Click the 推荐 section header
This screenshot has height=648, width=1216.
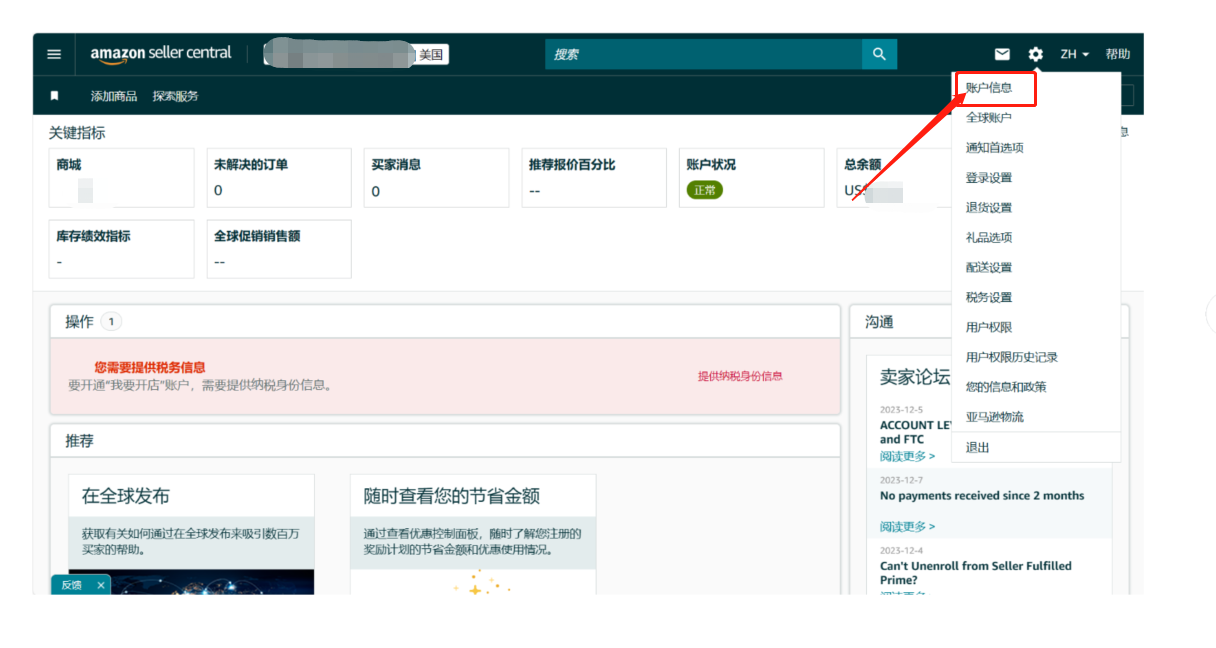(x=80, y=441)
